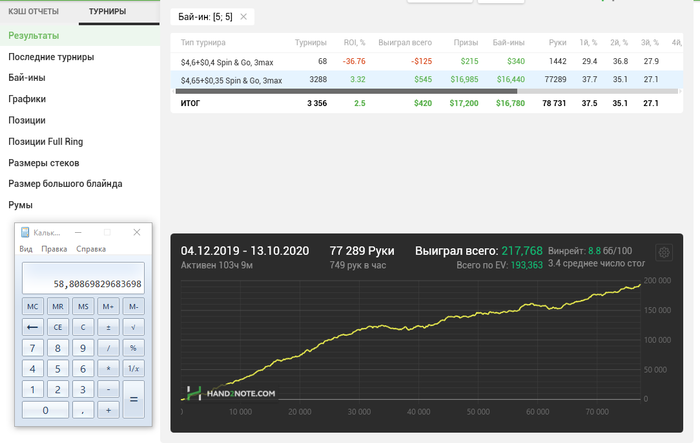Screen dimensions: 700x443
Task: Click calculator plus-minus sign button
Action: point(108,327)
